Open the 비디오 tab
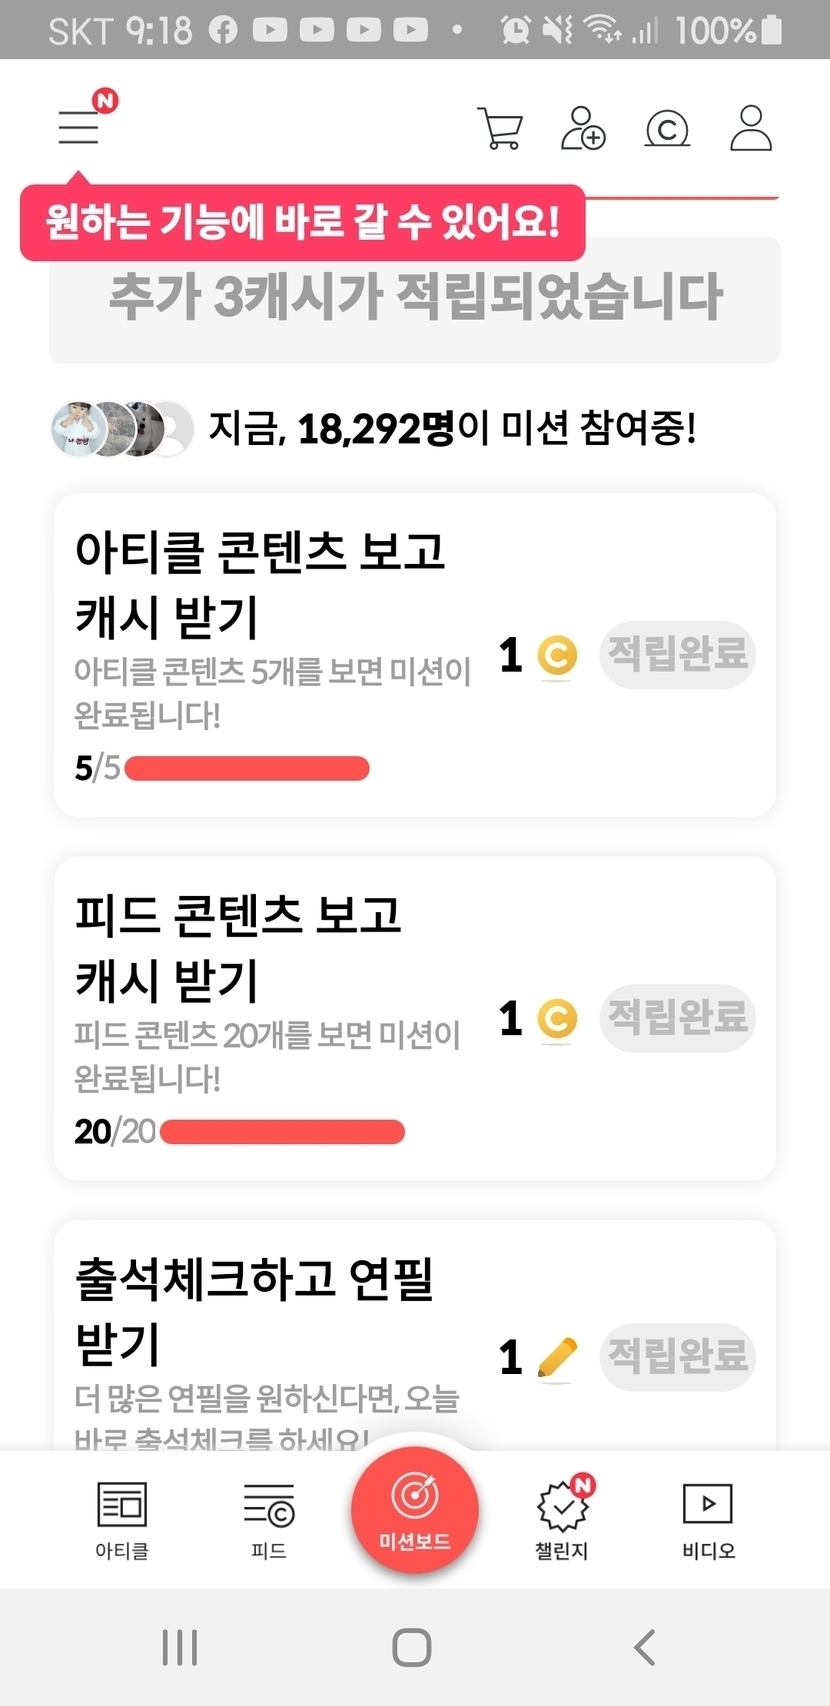The height and width of the screenshot is (1706, 830). point(708,1520)
